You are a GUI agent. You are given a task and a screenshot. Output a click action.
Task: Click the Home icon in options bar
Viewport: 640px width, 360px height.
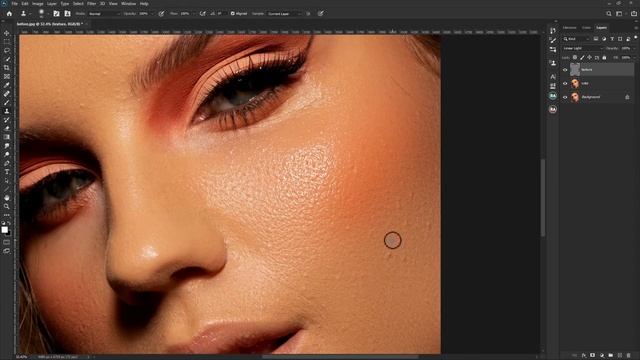point(9,13)
